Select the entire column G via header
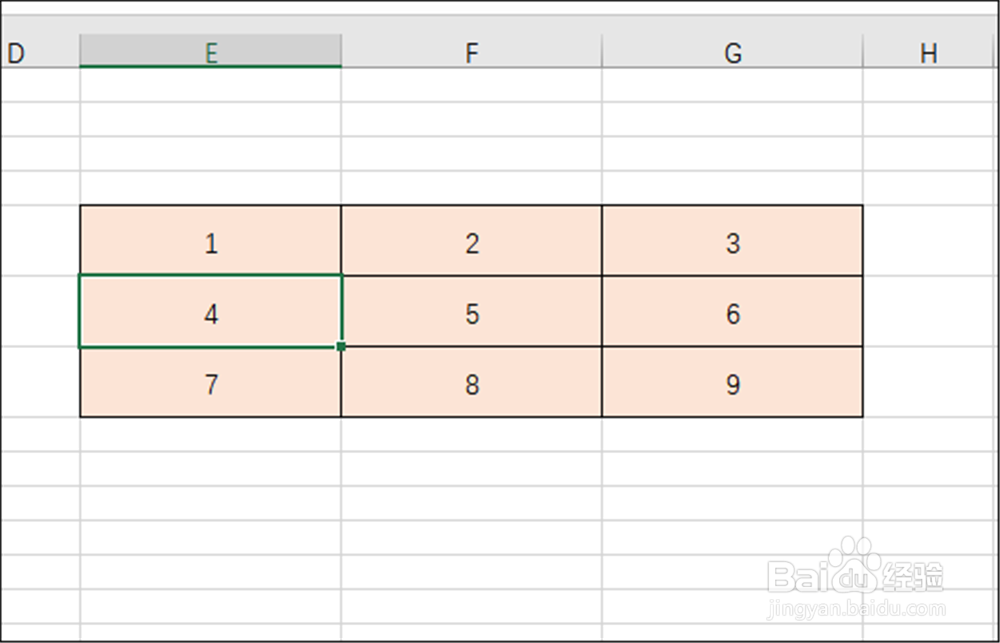1000x643 pixels. pyautogui.click(x=732, y=53)
